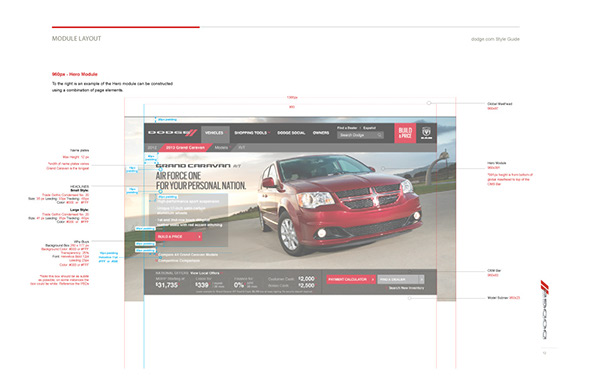Expand the Shopping Tools dropdown

(x=252, y=133)
